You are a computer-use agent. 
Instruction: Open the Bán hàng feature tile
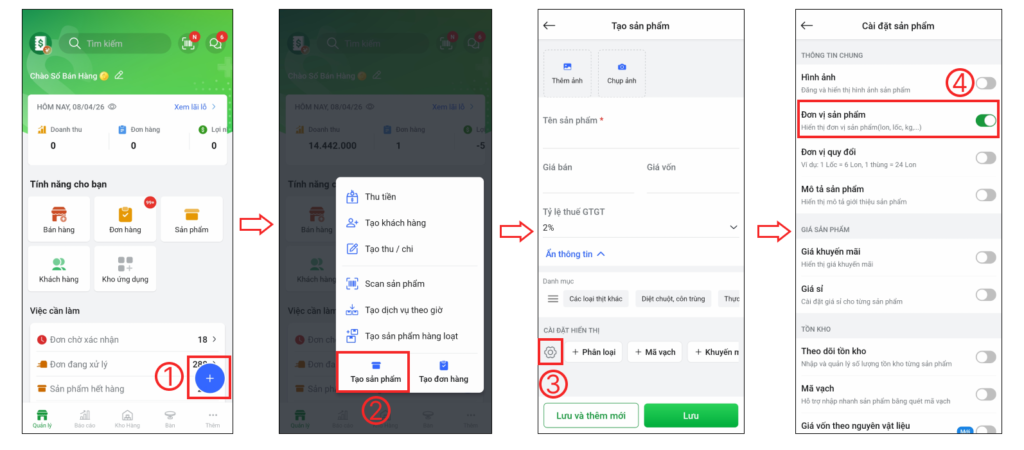[59, 219]
